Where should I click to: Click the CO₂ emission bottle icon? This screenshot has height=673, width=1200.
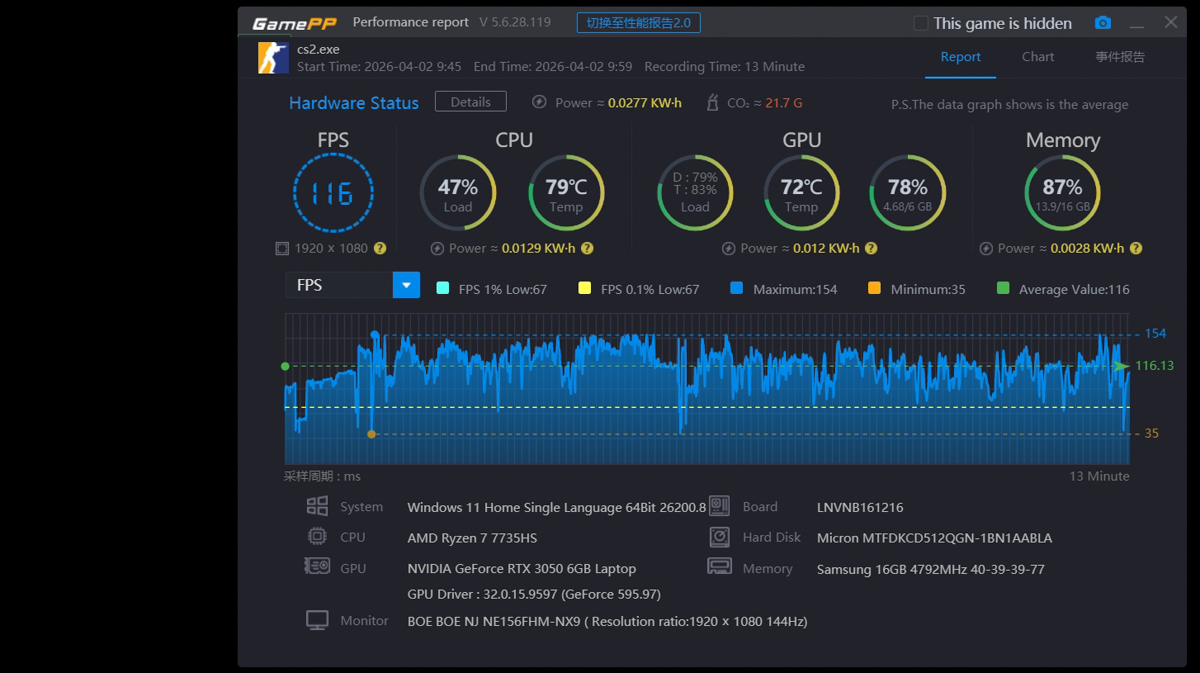pyautogui.click(x=712, y=102)
